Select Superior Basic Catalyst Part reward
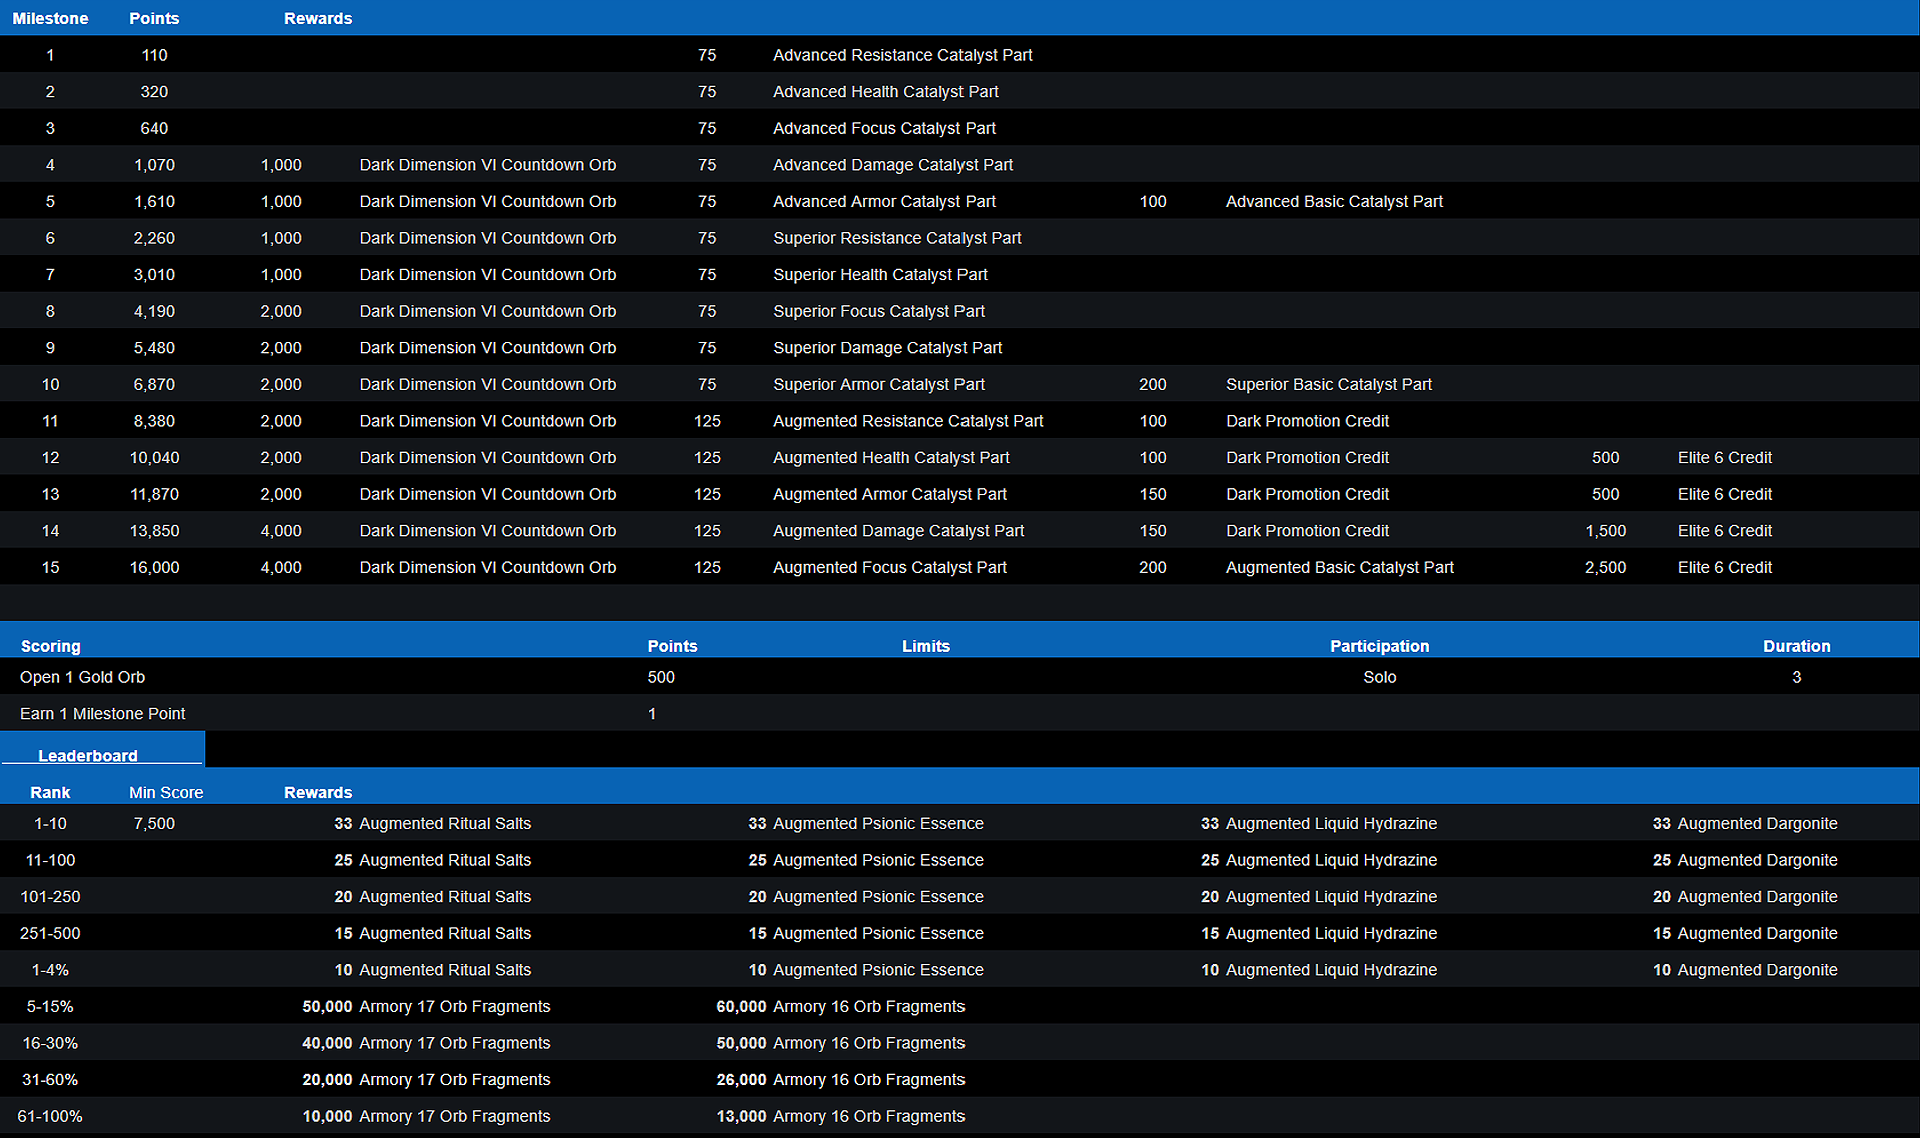This screenshot has width=1920, height=1138. point(1329,384)
